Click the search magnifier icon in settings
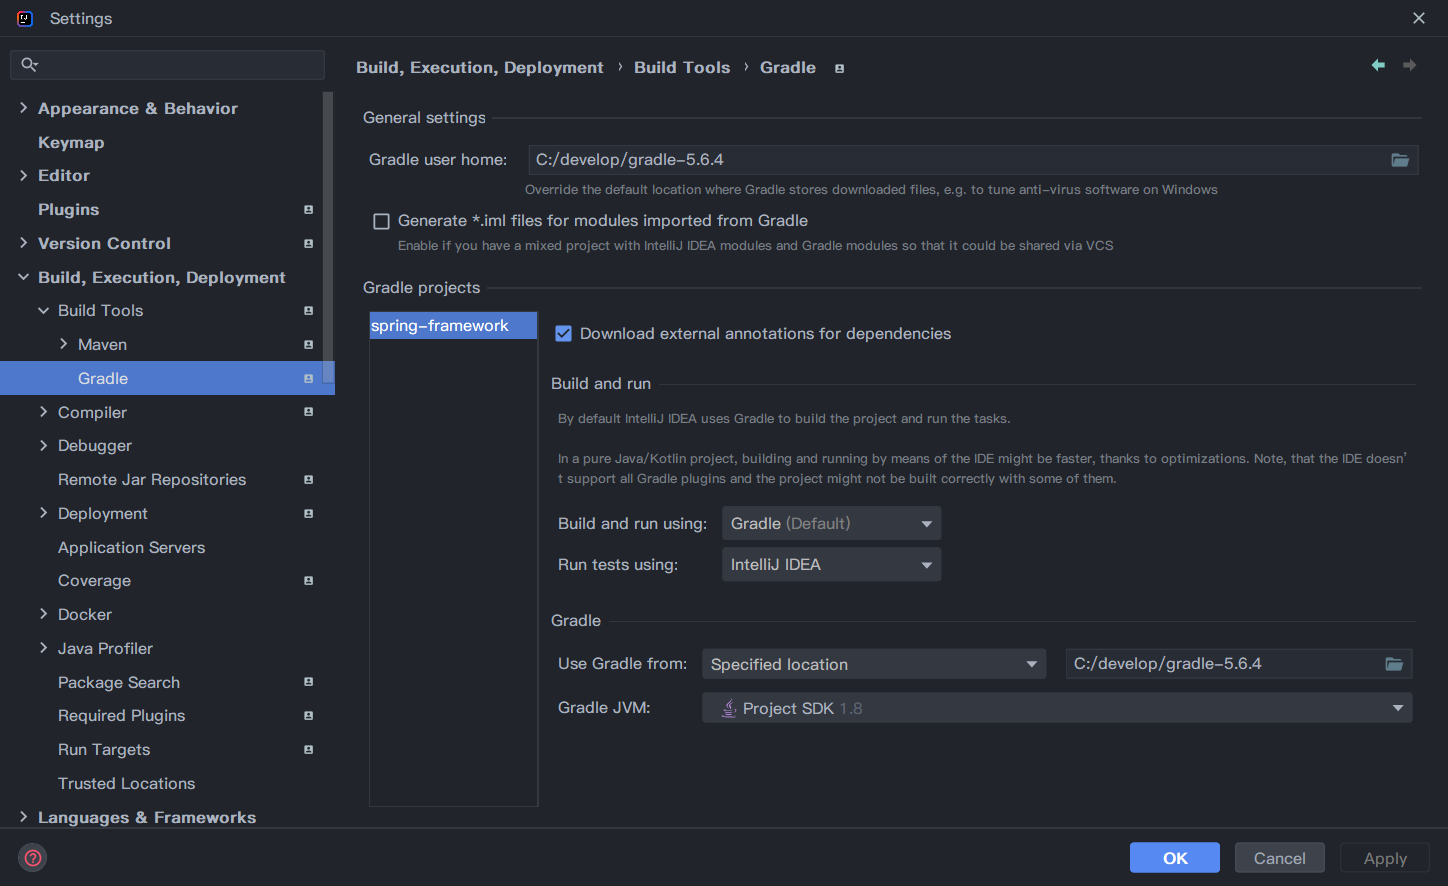 click(x=29, y=65)
